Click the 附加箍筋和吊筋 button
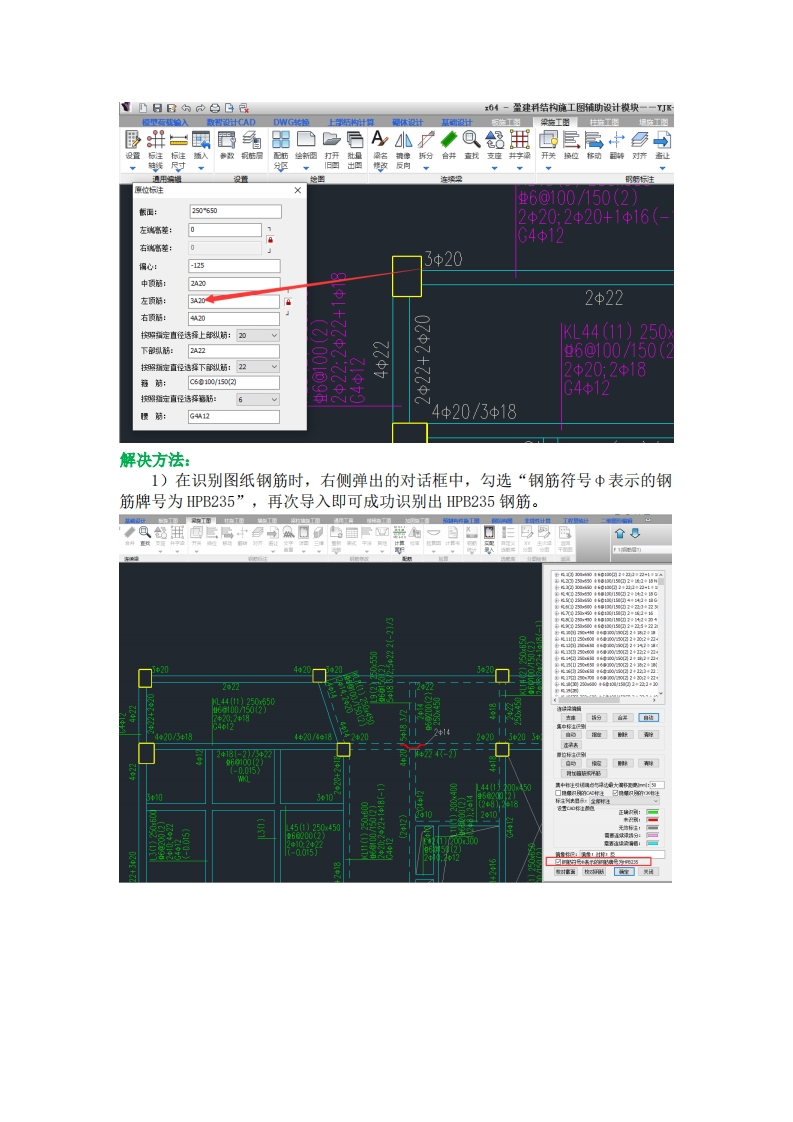Image resolution: width=793 pixels, height=1122 pixels. coord(584,774)
